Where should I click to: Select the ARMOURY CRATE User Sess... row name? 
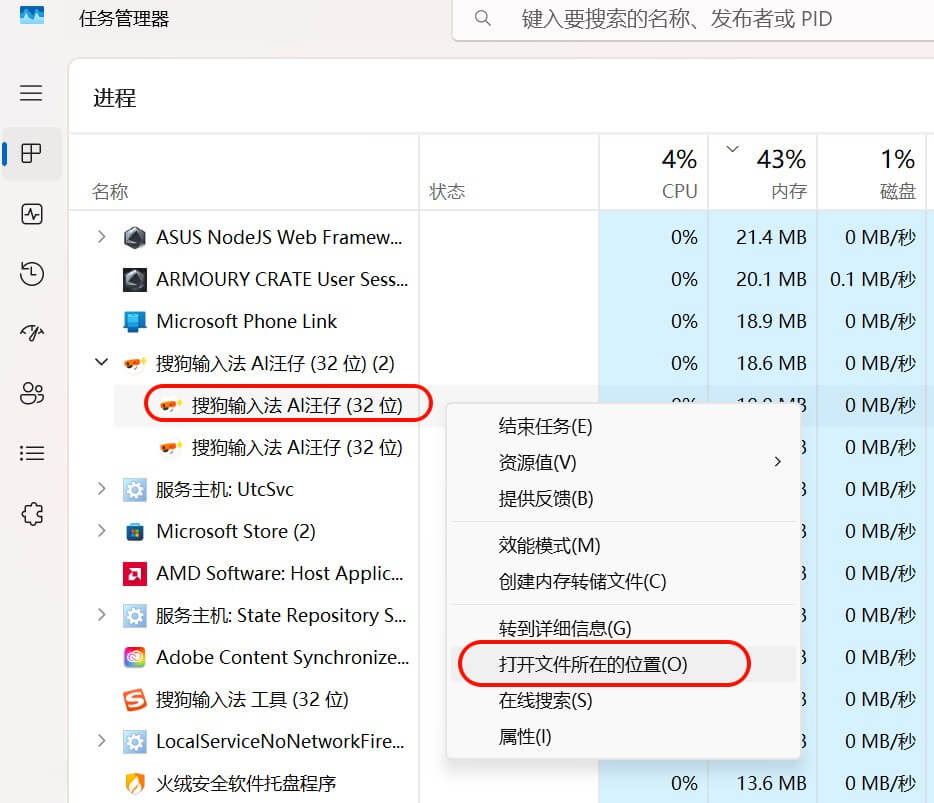(282, 279)
